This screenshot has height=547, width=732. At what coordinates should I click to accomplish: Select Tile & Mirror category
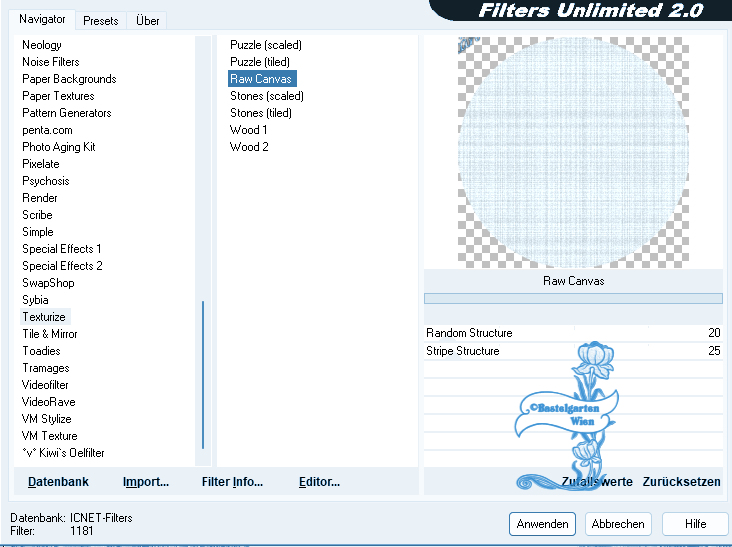click(x=49, y=334)
